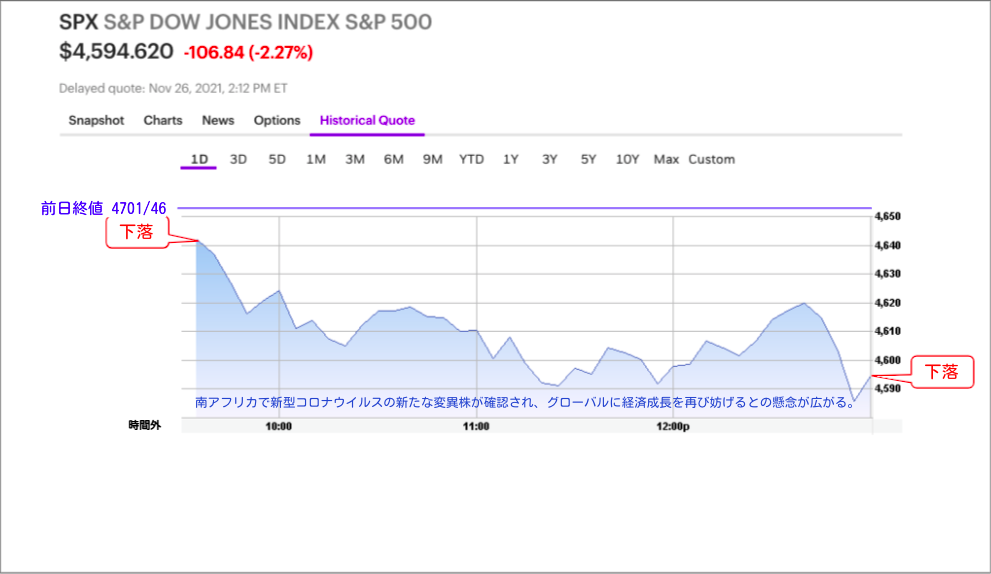Set chart range to 3M
The height and width of the screenshot is (574, 991).
click(x=355, y=159)
